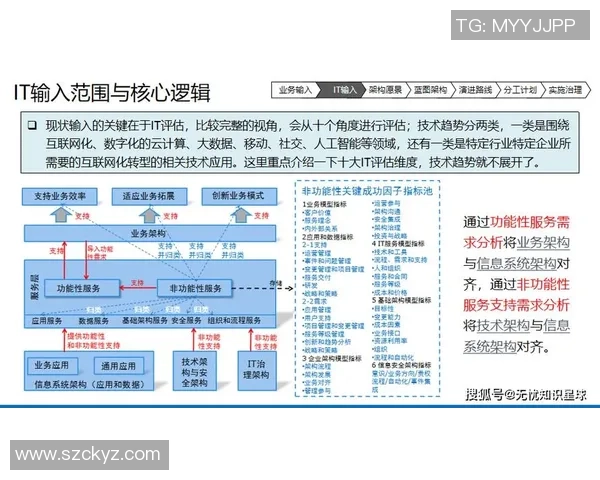Click the red 导入功能性需求 label

99,253
